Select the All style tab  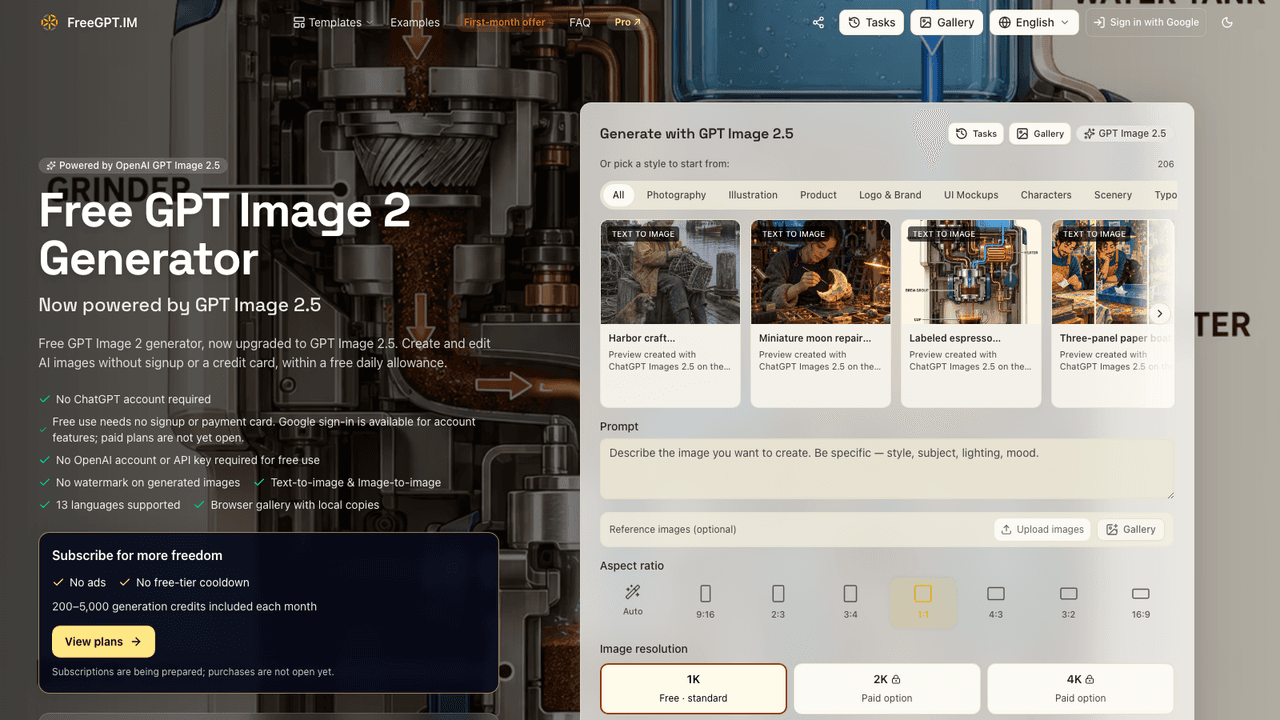619,195
